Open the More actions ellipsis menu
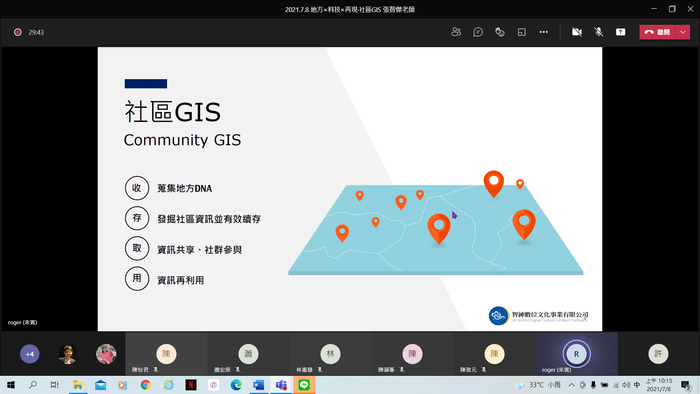This screenshot has width=700, height=394. tap(543, 32)
